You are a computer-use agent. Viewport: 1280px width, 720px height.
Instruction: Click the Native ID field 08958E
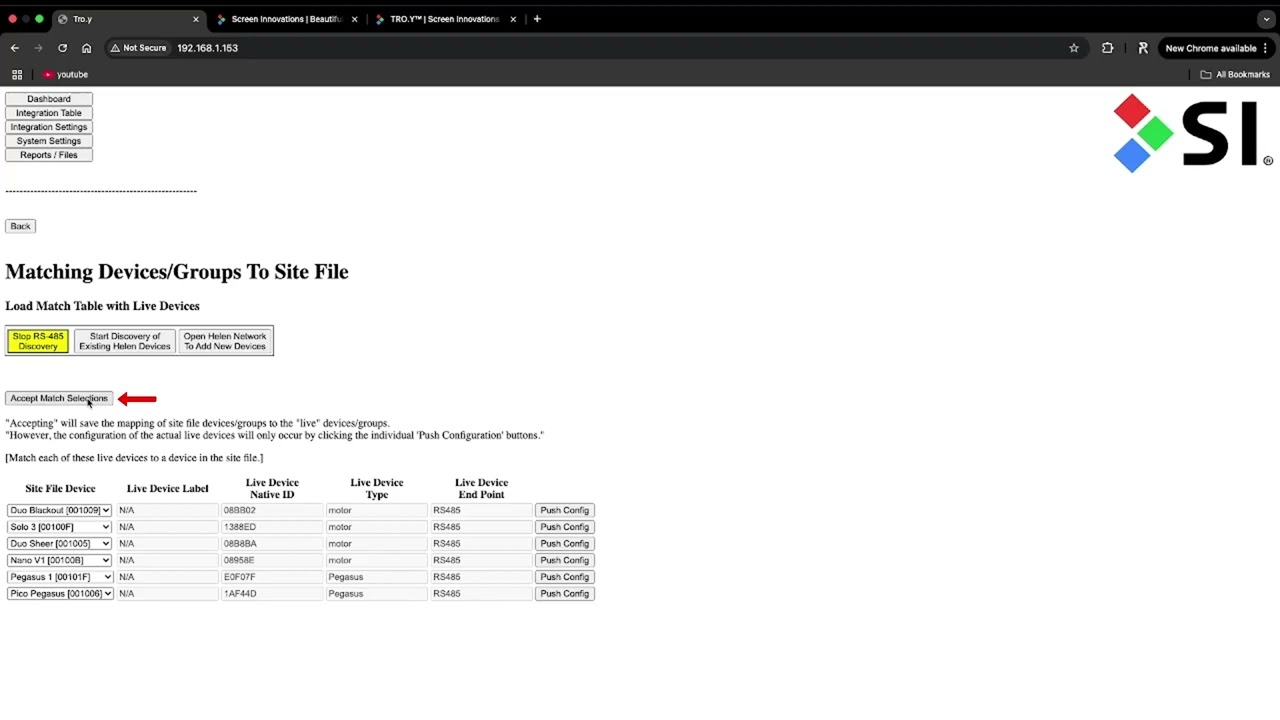272,560
